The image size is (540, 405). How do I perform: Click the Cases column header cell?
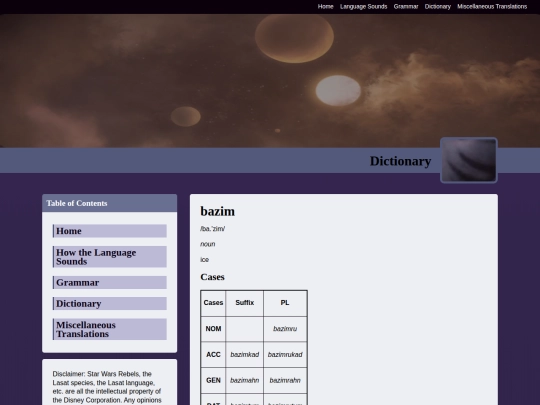(x=213, y=303)
